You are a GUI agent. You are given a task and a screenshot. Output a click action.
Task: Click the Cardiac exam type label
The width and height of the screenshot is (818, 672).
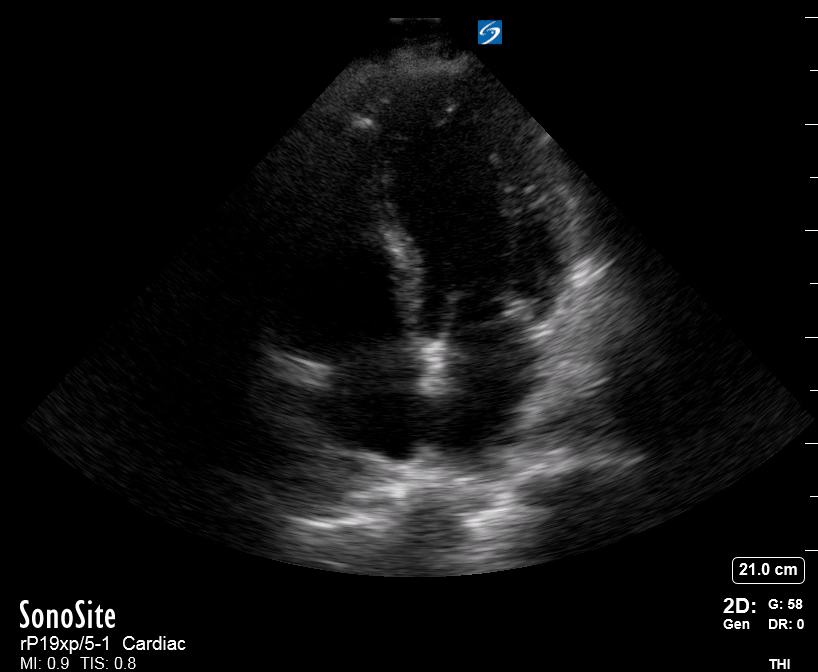(x=154, y=643)
